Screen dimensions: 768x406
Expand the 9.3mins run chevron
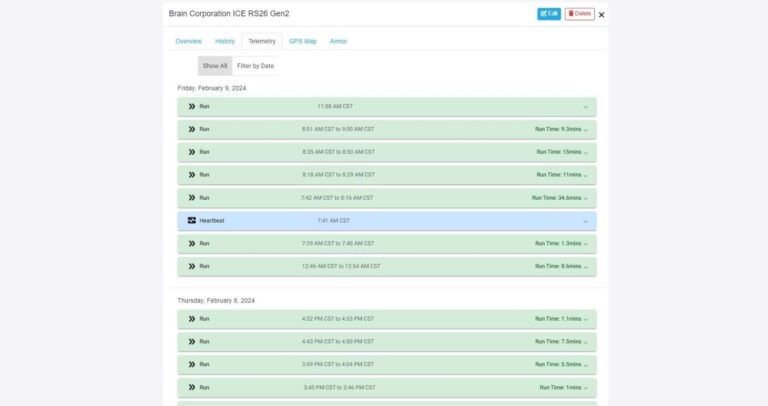585,130
